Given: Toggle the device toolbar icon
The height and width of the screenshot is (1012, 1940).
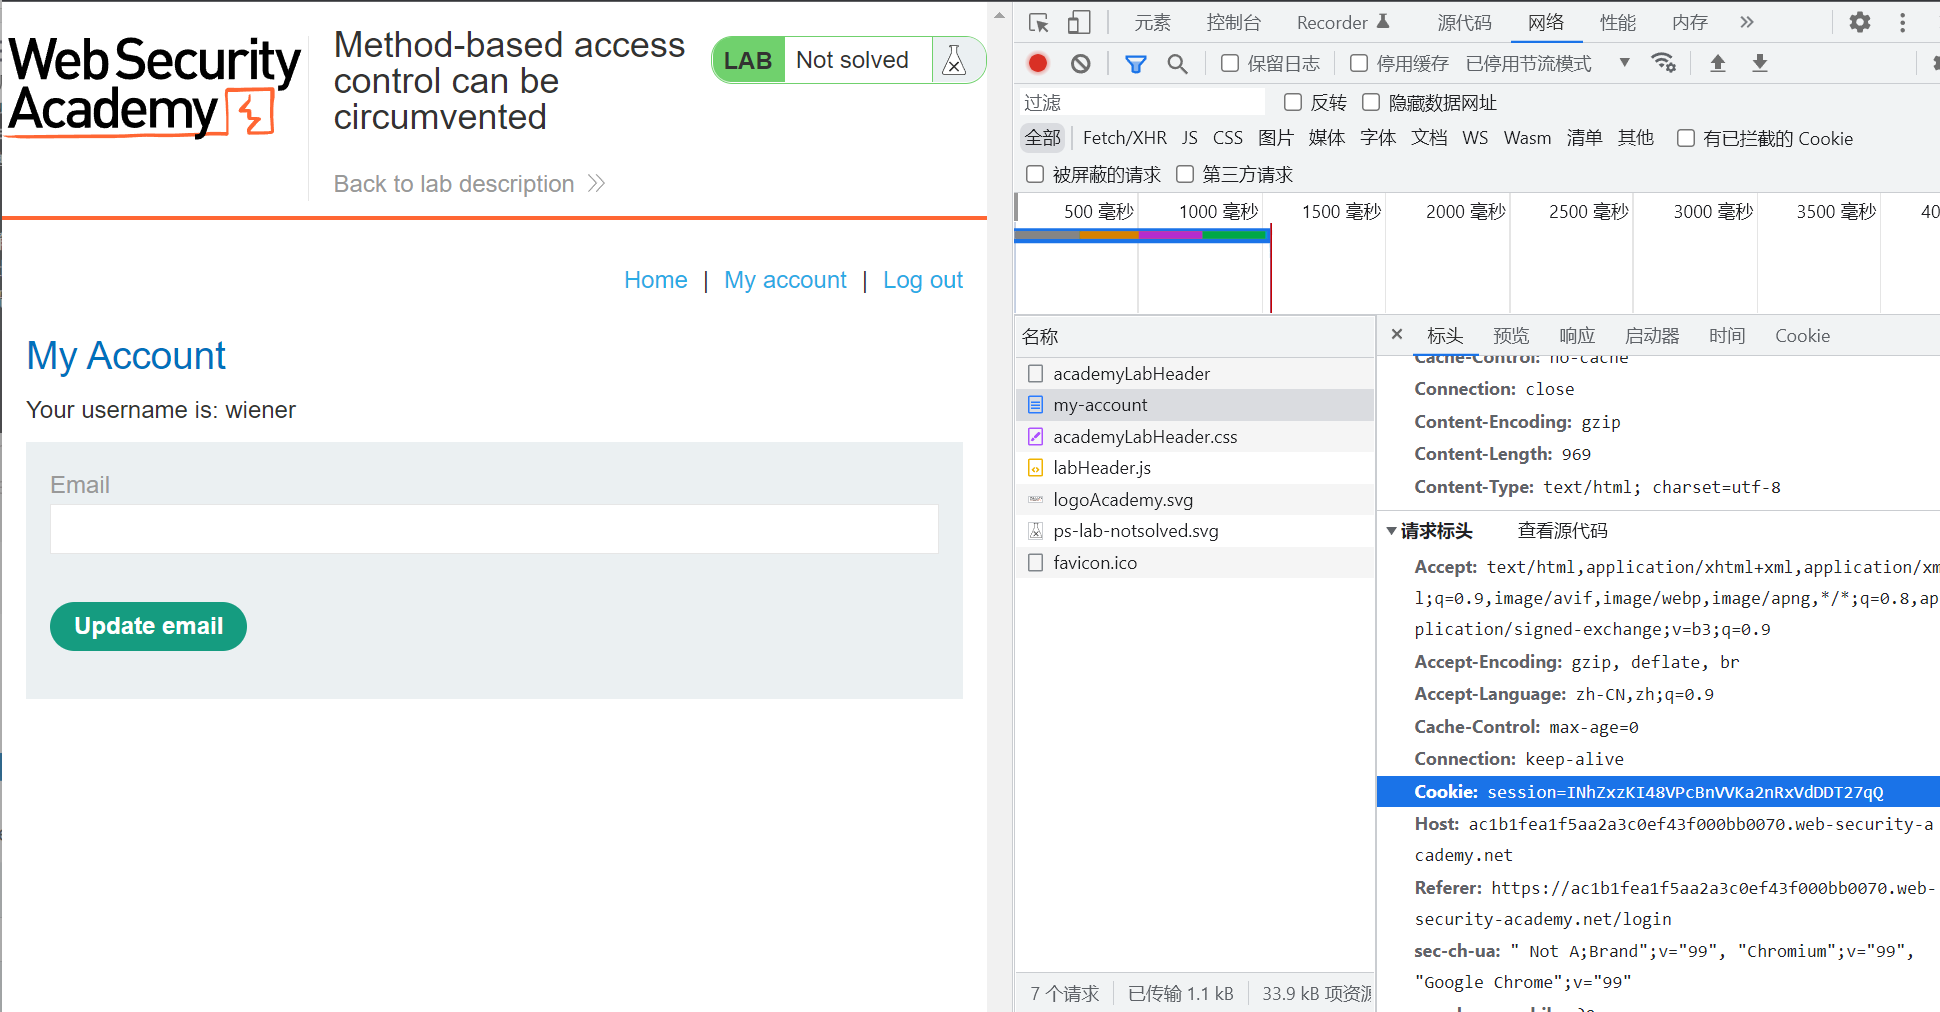Looking at the screenshot, I should pos(1079,22).
